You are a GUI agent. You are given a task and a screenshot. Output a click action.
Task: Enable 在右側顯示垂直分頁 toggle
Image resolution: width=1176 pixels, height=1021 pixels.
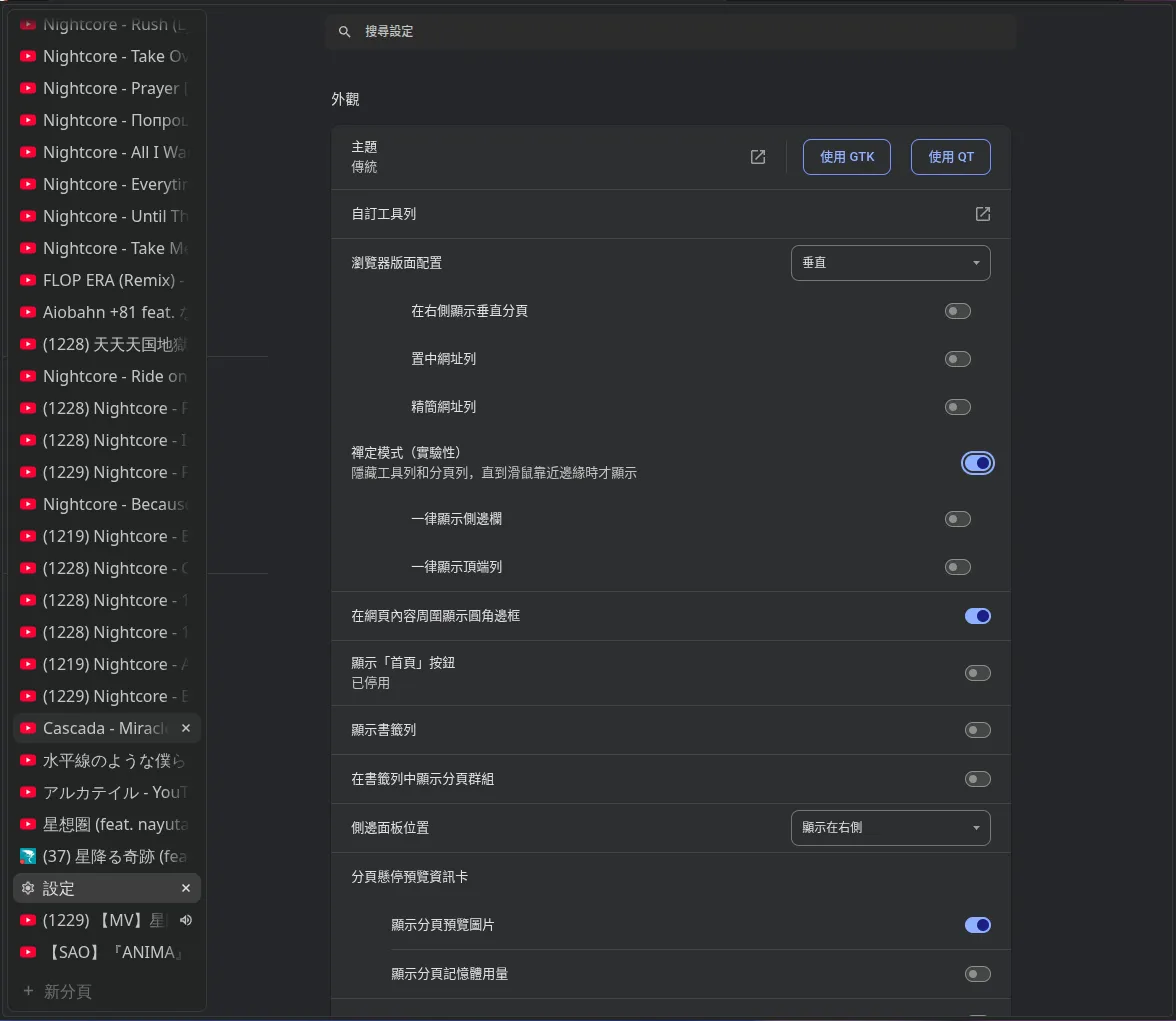[958, 311]
